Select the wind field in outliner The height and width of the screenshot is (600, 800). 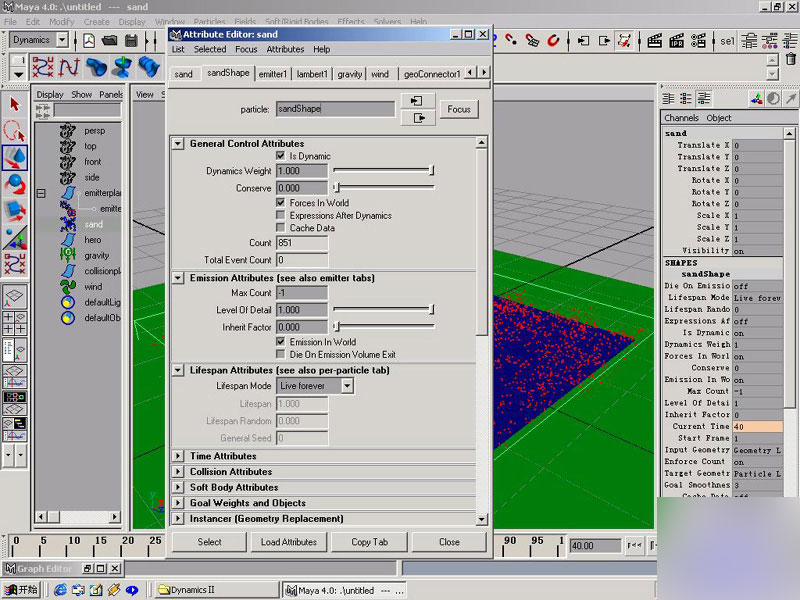[x=93, y=287]
